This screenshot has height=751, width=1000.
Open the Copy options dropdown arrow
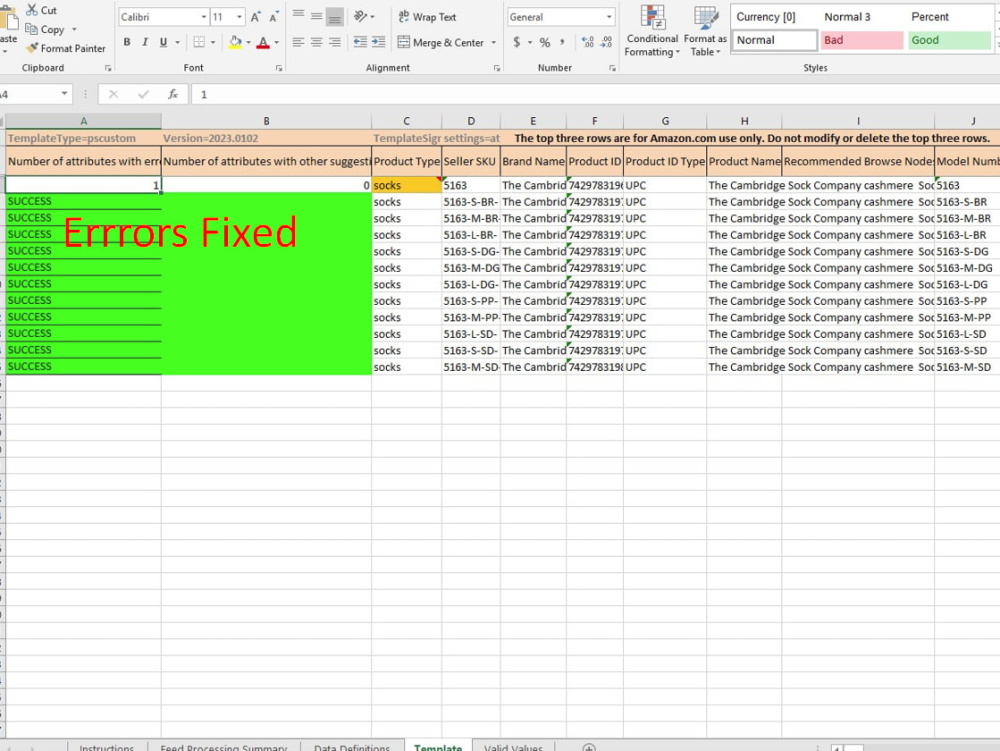click(75, 29)
